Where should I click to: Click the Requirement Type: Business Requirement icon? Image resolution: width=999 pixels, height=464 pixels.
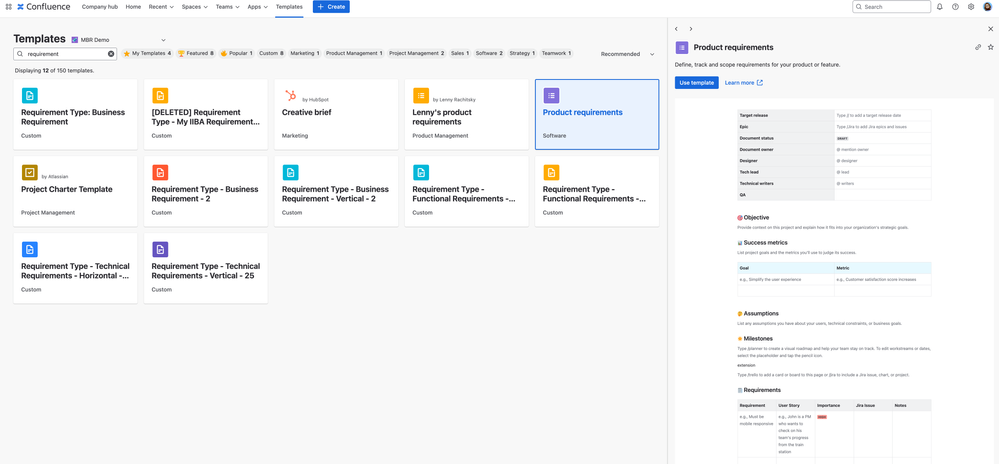point(29,96)
